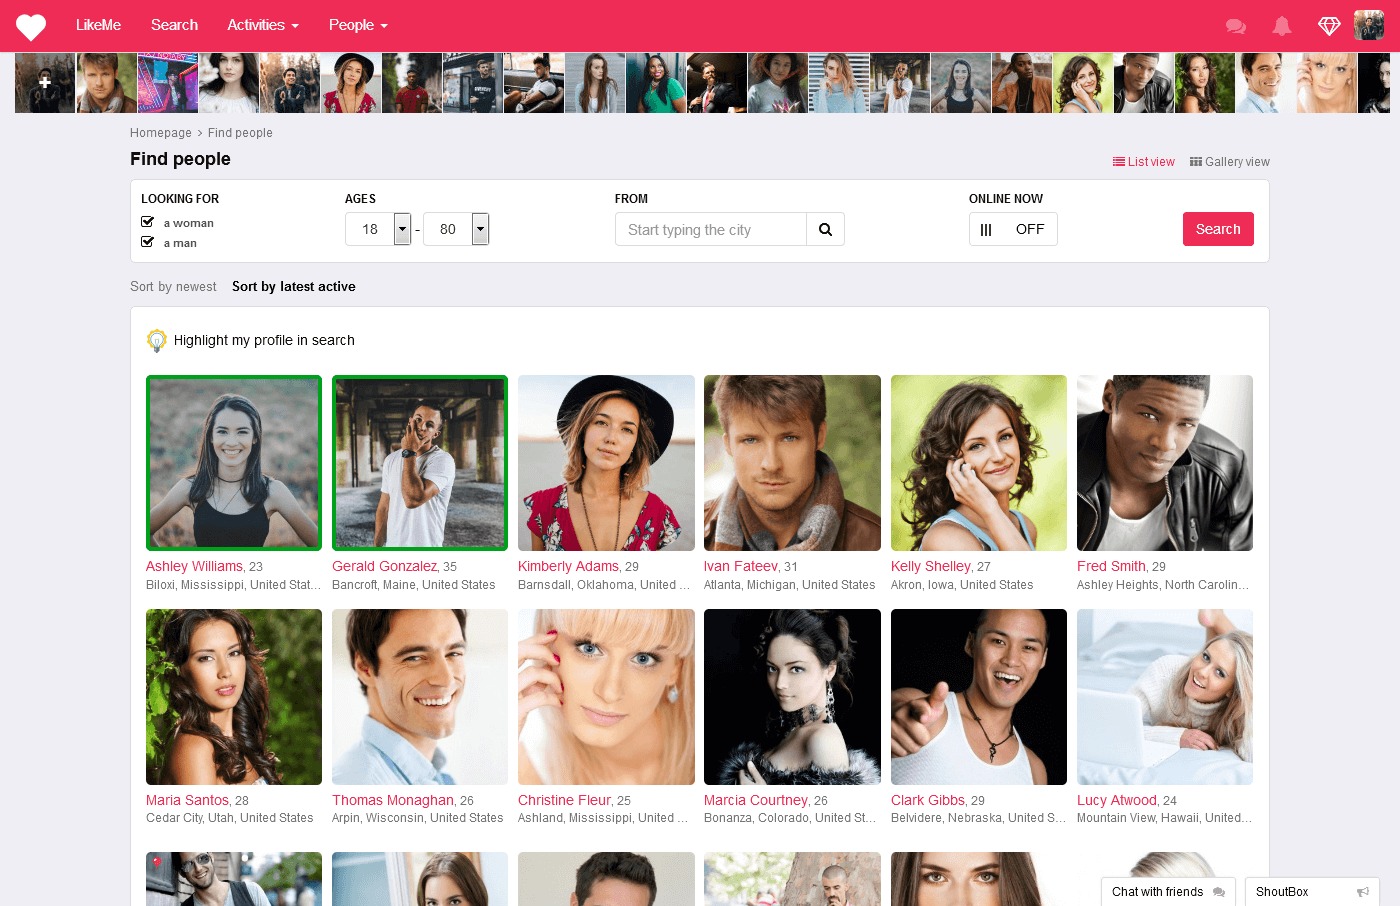Image resolution: width=1400 pixels, height=906 pixels.
Task: Click the city search magnifier icon
Action: [x=825, y=229]
